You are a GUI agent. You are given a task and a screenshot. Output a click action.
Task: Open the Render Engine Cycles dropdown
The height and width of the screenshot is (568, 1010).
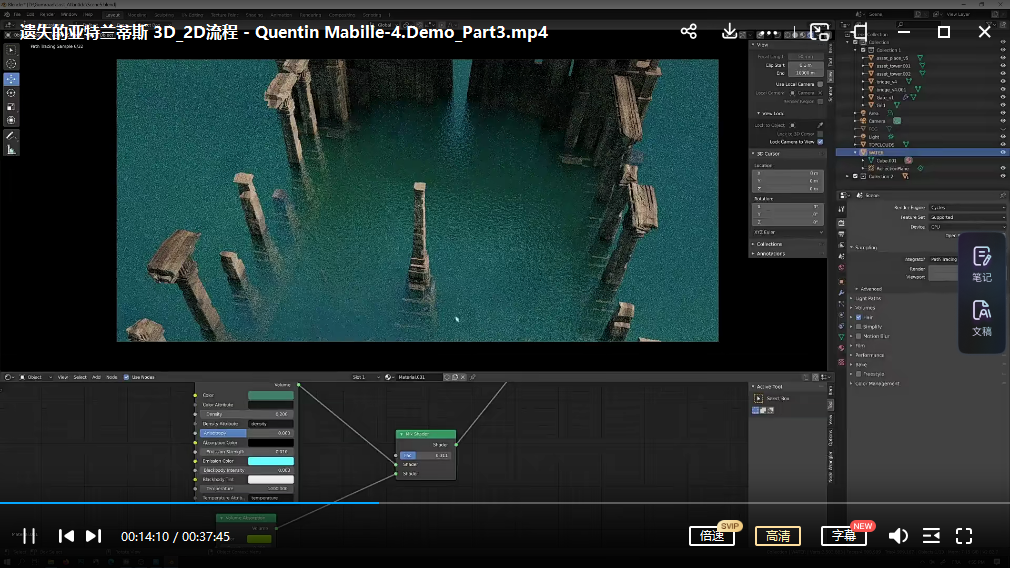tap(966, 208)
